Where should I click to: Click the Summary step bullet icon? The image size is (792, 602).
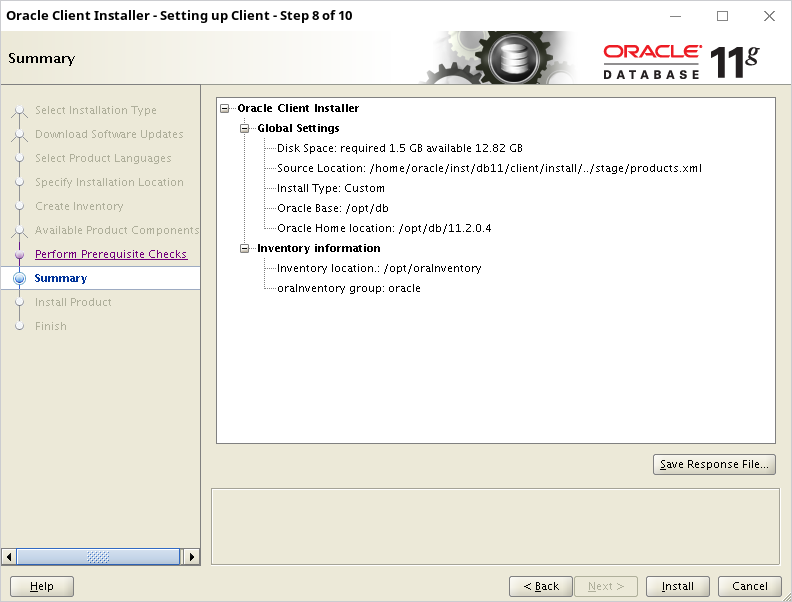tap(19, 278)
